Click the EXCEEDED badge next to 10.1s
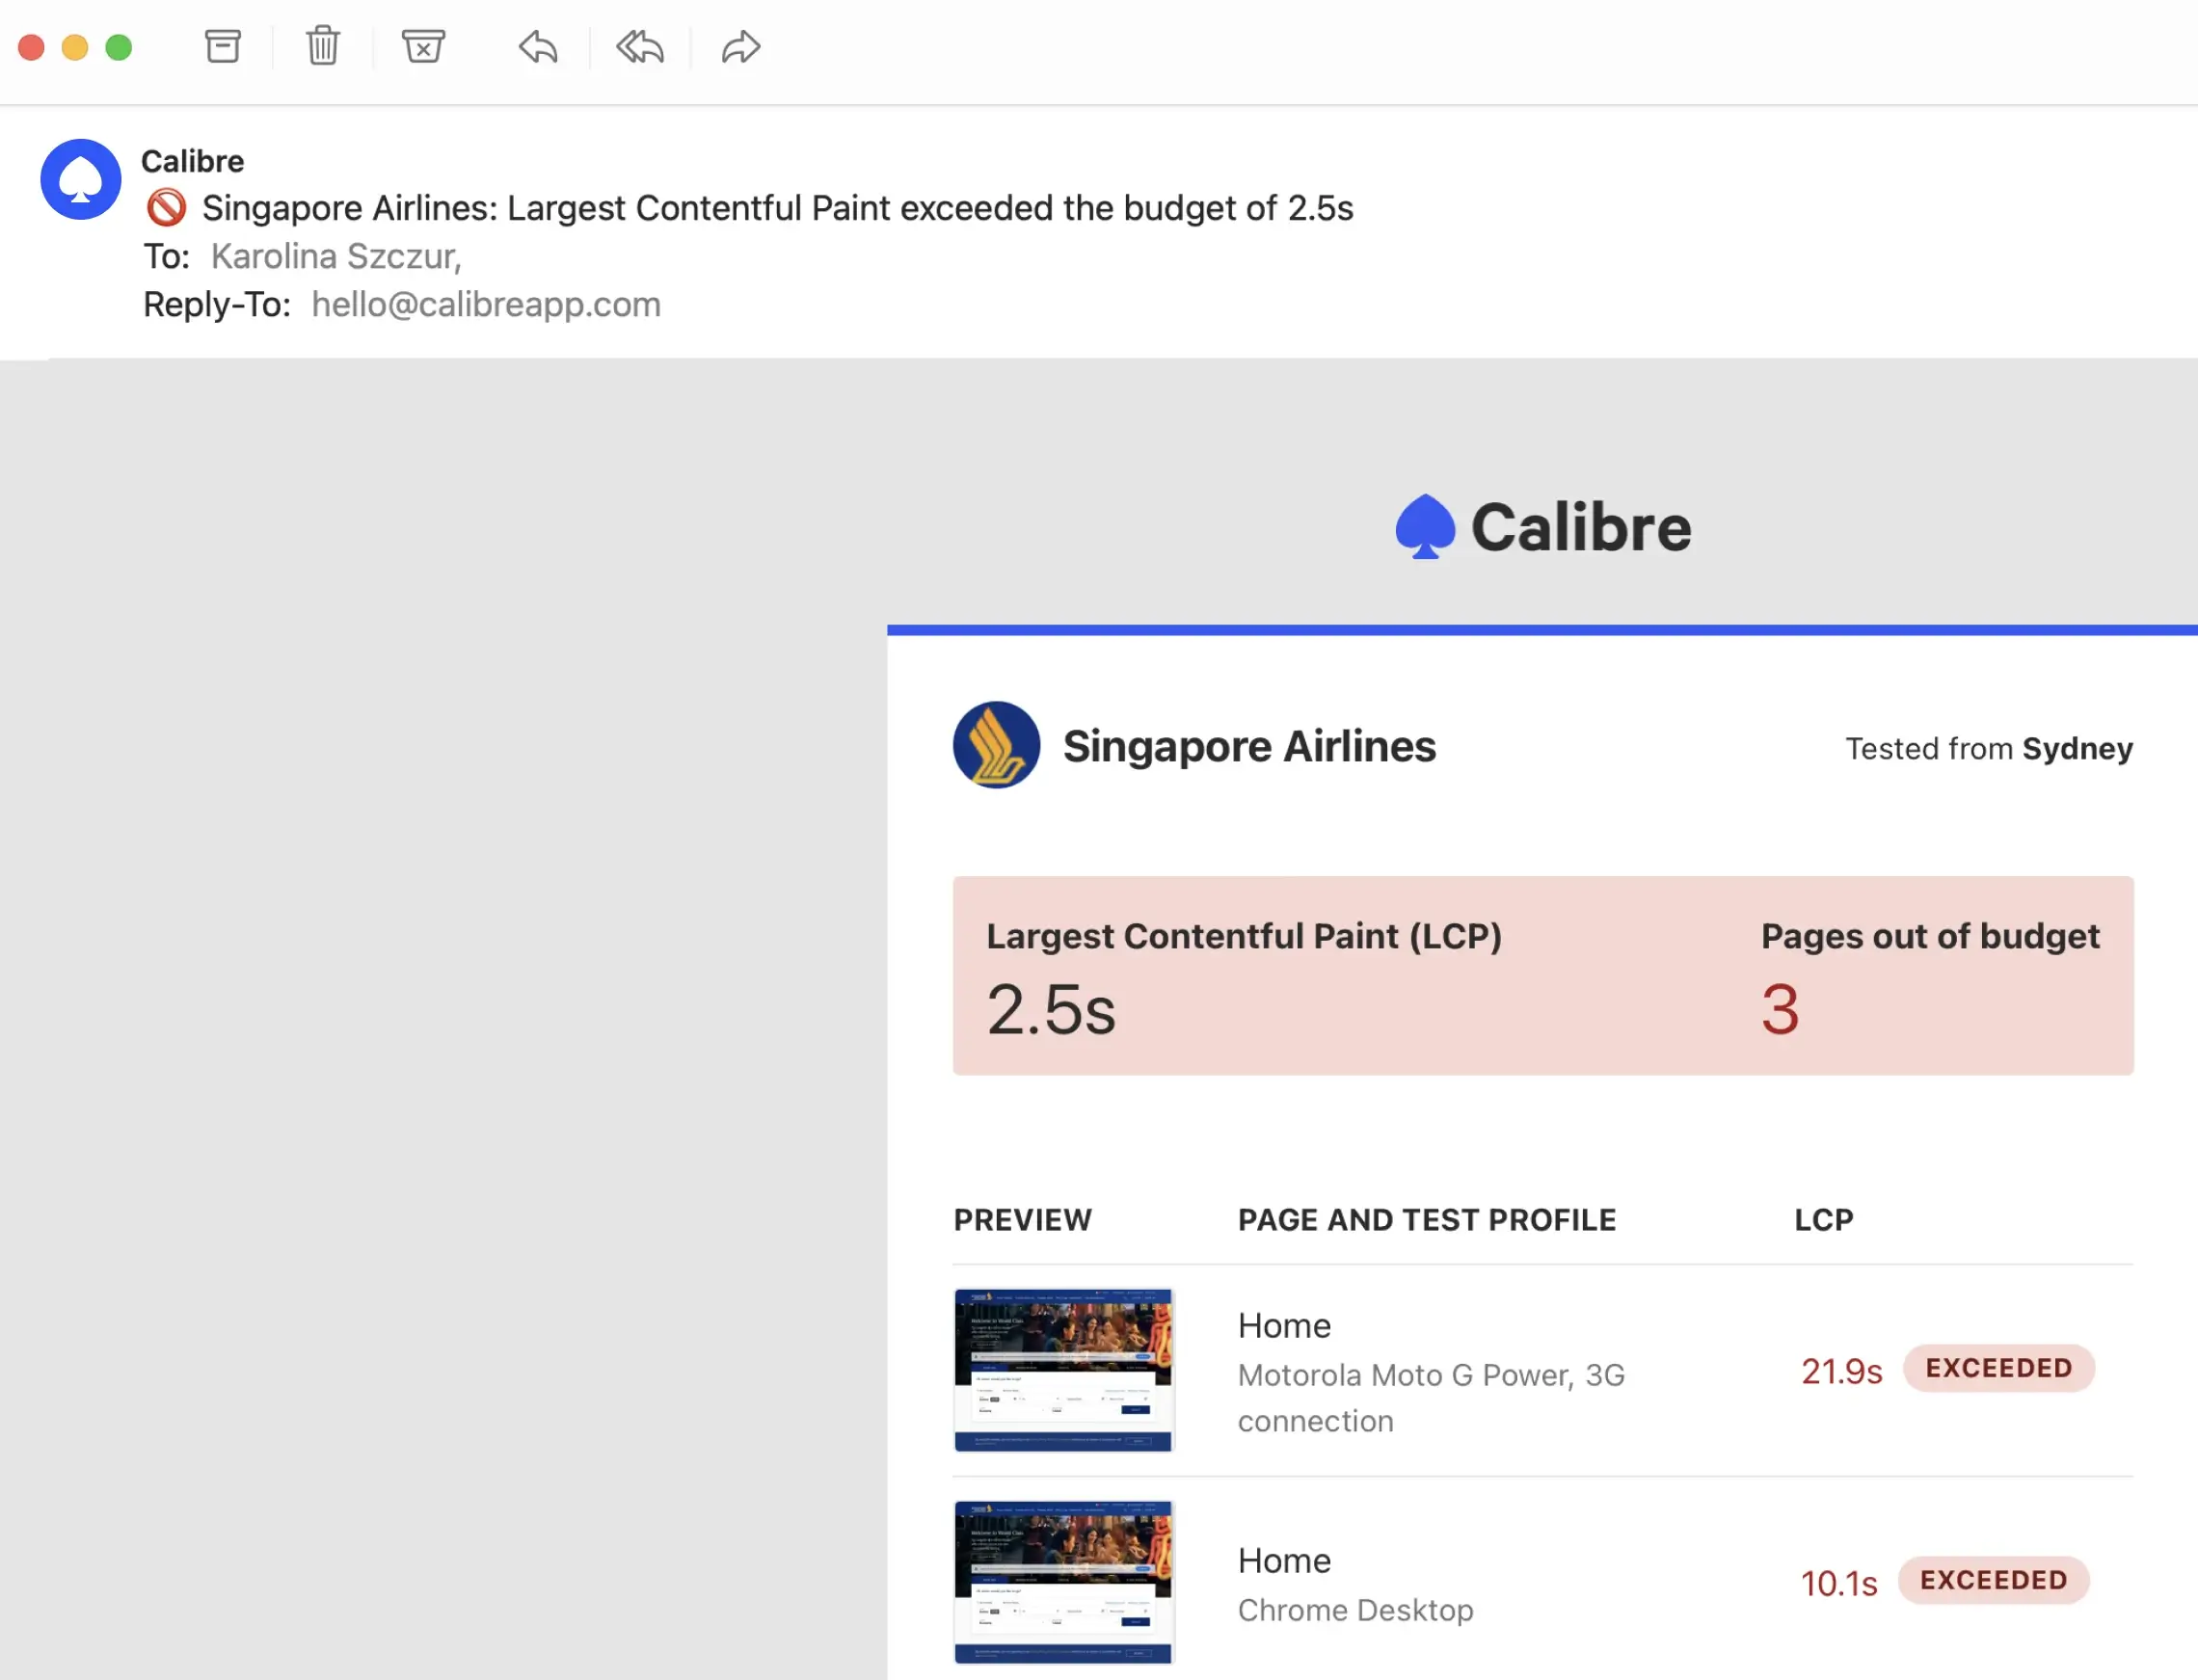 pos(1993,1579)
